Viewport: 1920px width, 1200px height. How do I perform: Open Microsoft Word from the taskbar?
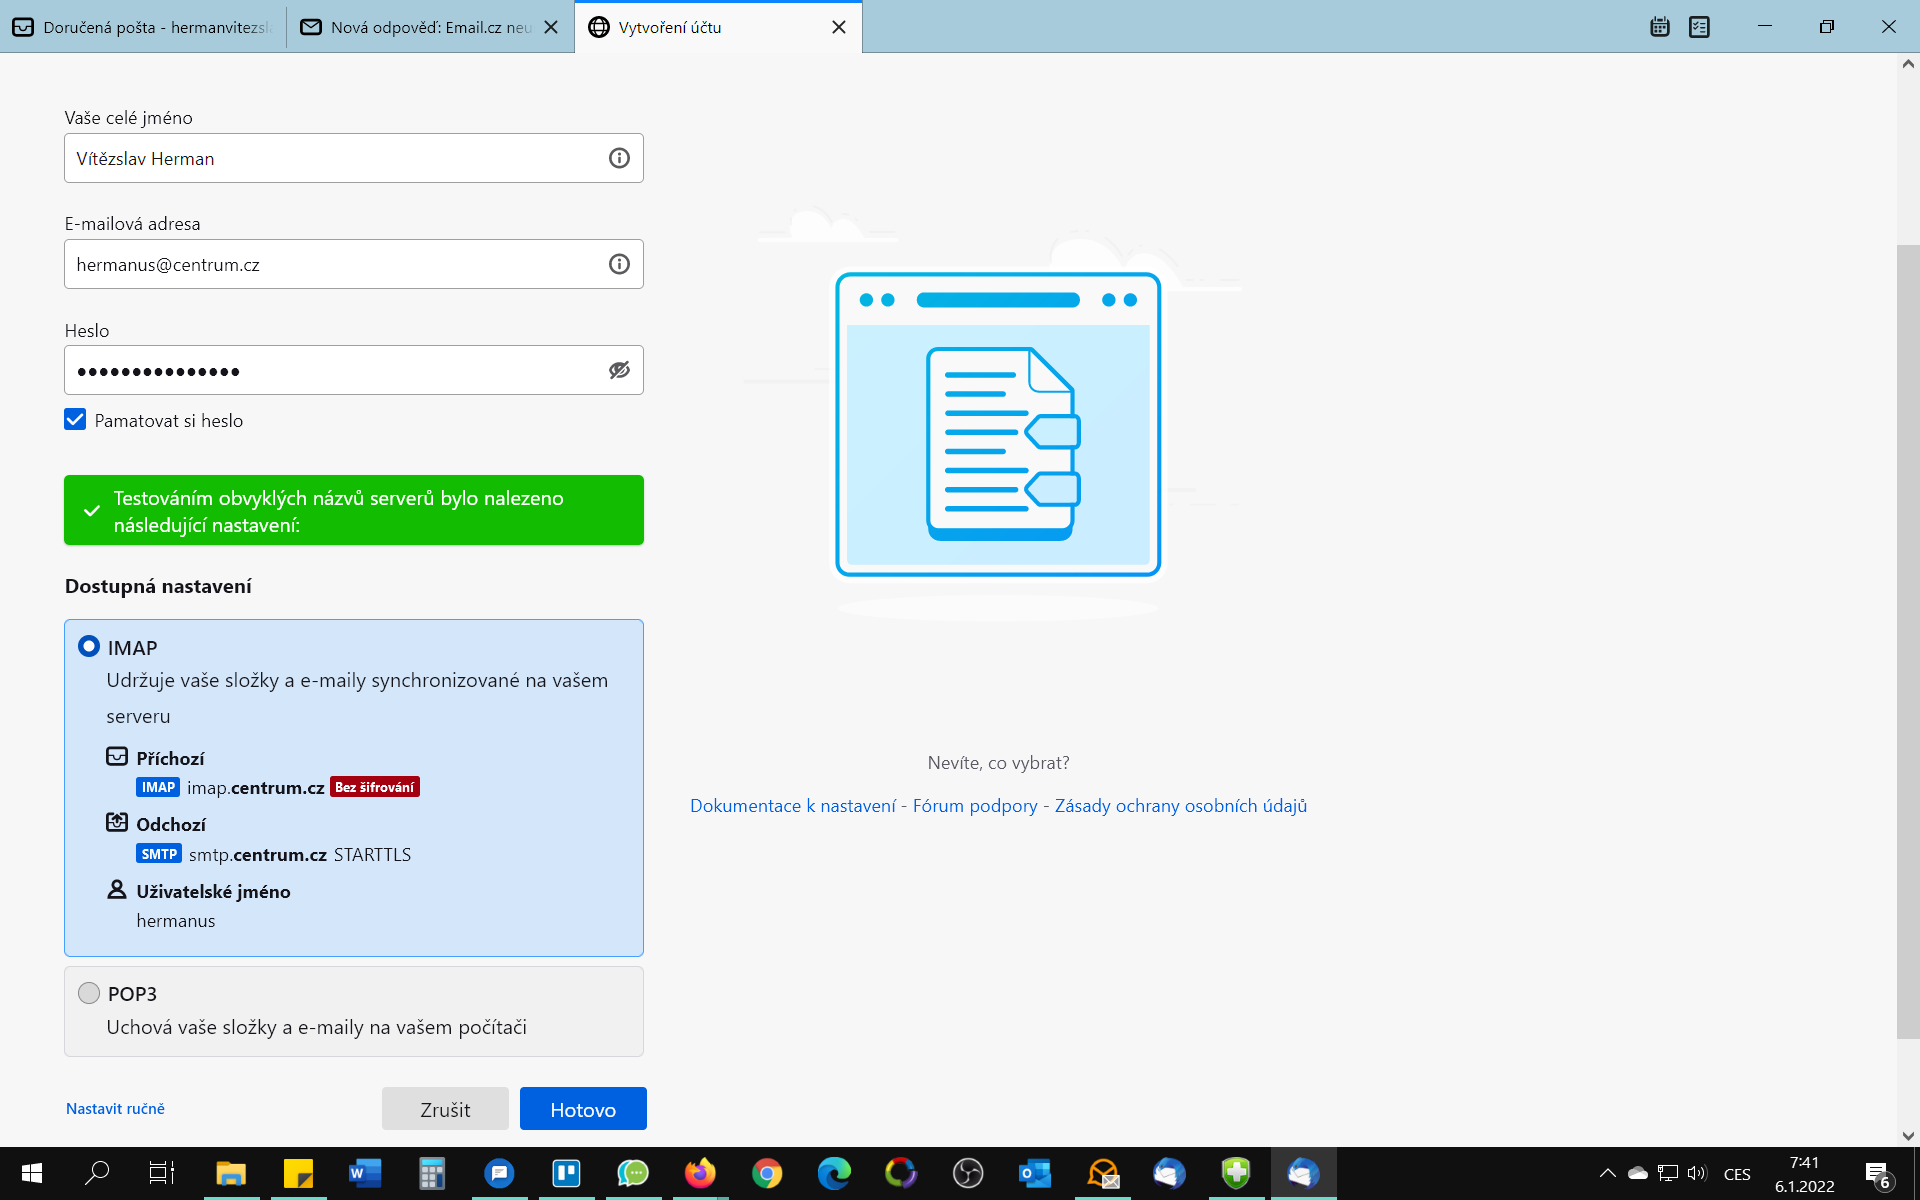pos(365,1173)
